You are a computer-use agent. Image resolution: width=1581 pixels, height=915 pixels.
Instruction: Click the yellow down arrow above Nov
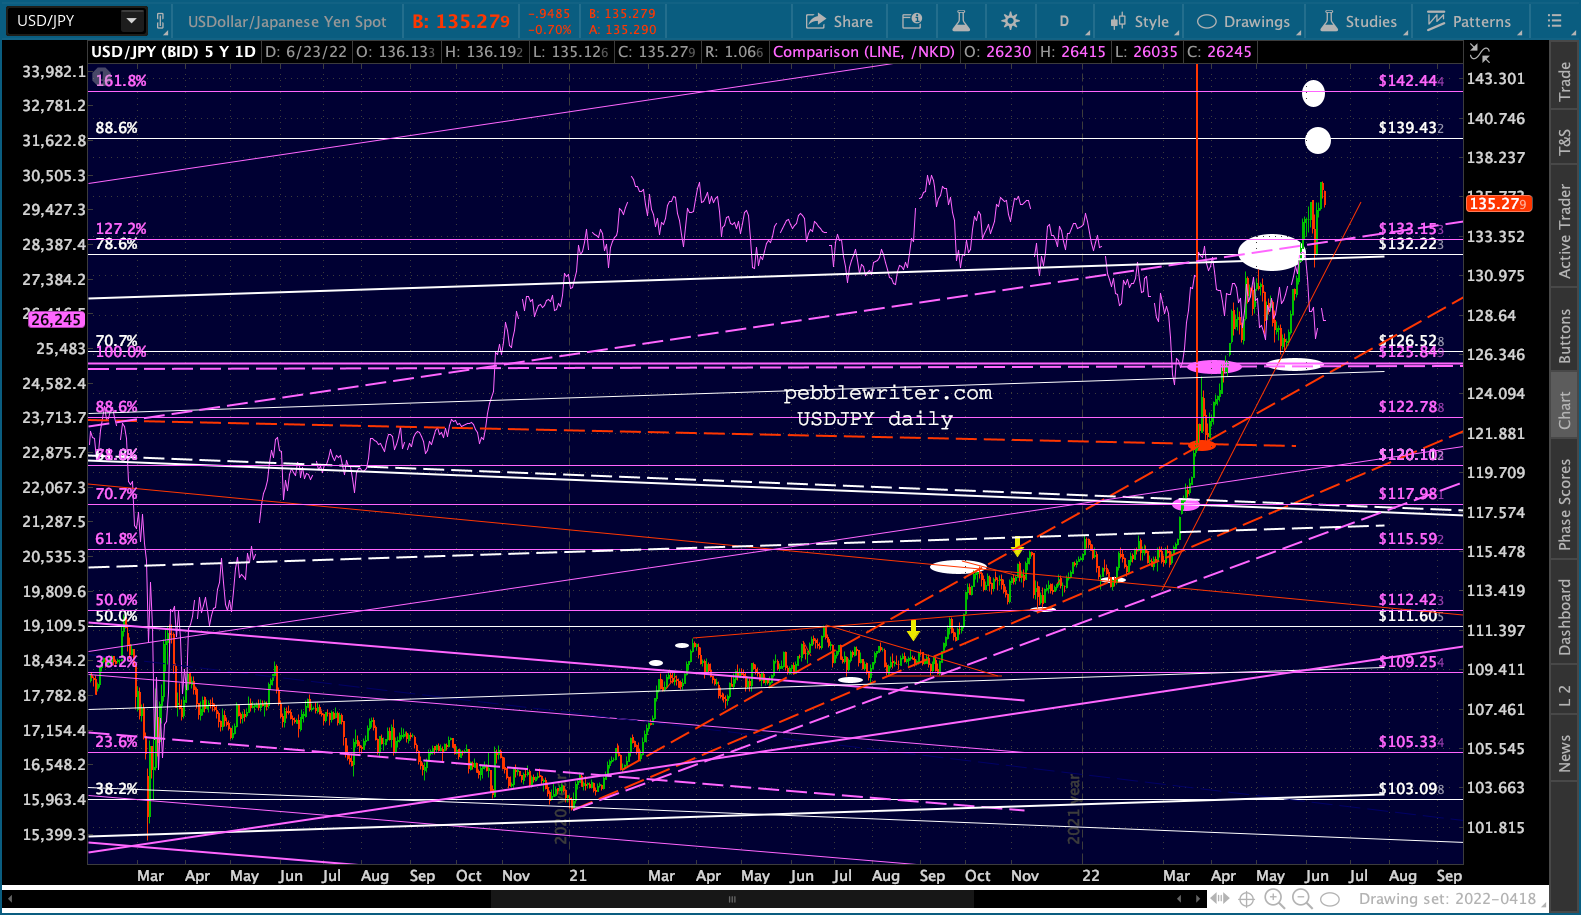[x=1017, y=547]
